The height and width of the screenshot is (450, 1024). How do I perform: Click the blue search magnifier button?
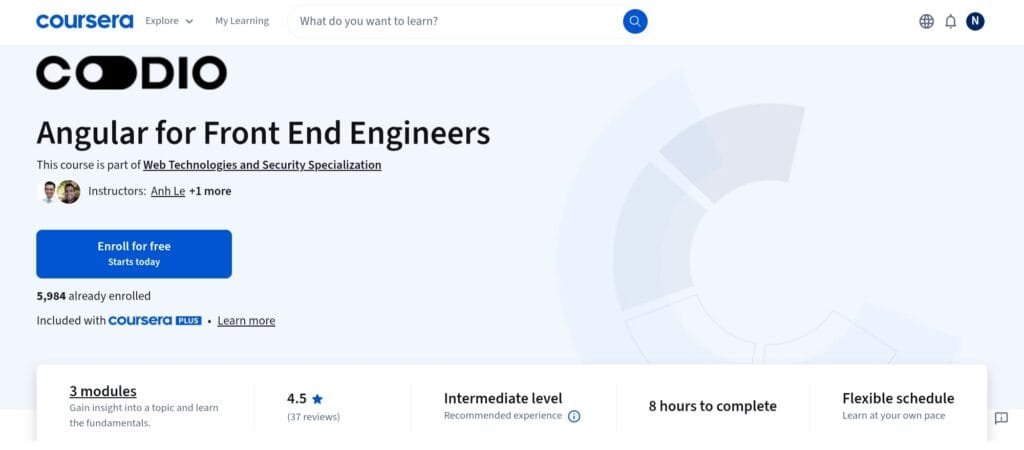(x=635, y=21)
